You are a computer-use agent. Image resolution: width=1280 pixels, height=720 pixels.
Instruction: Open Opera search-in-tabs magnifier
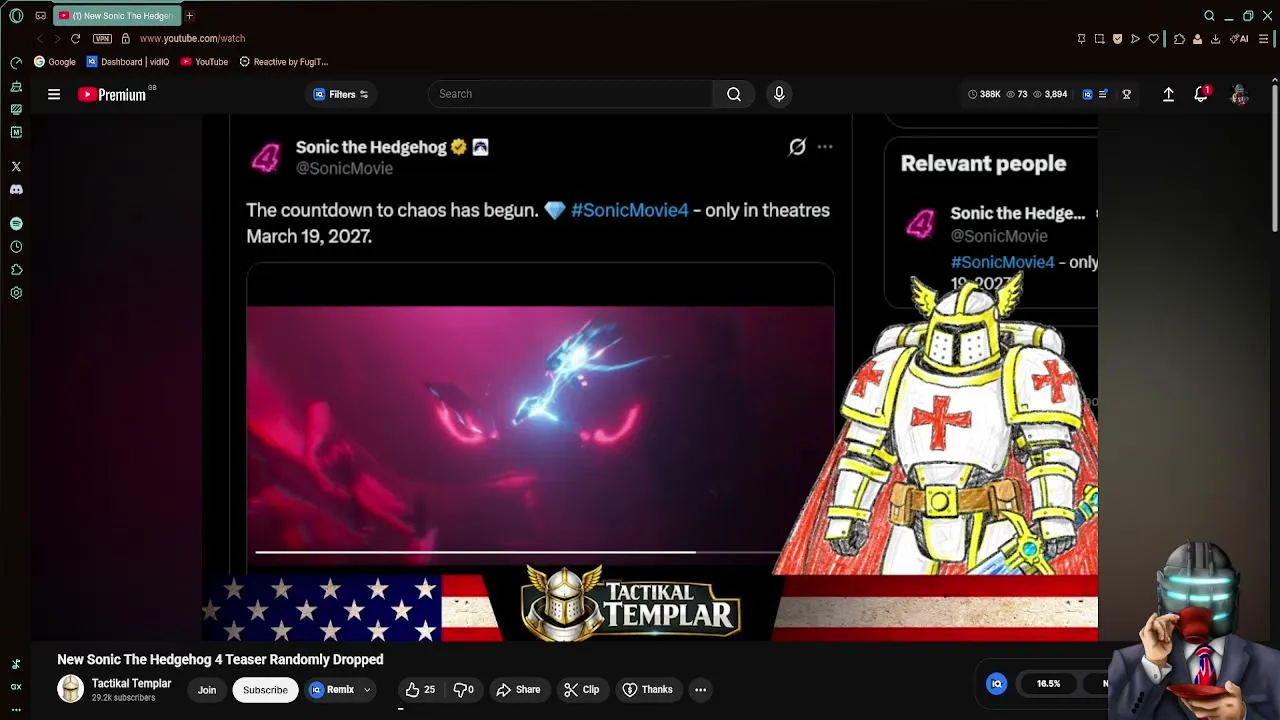(1209, 15)
